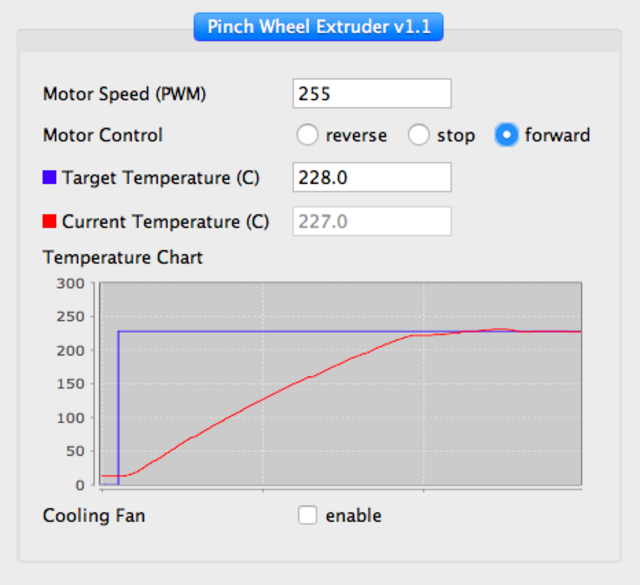Click the Target Temperature field showing 228.0
640x585 pixels.
(x=372, y=177)
